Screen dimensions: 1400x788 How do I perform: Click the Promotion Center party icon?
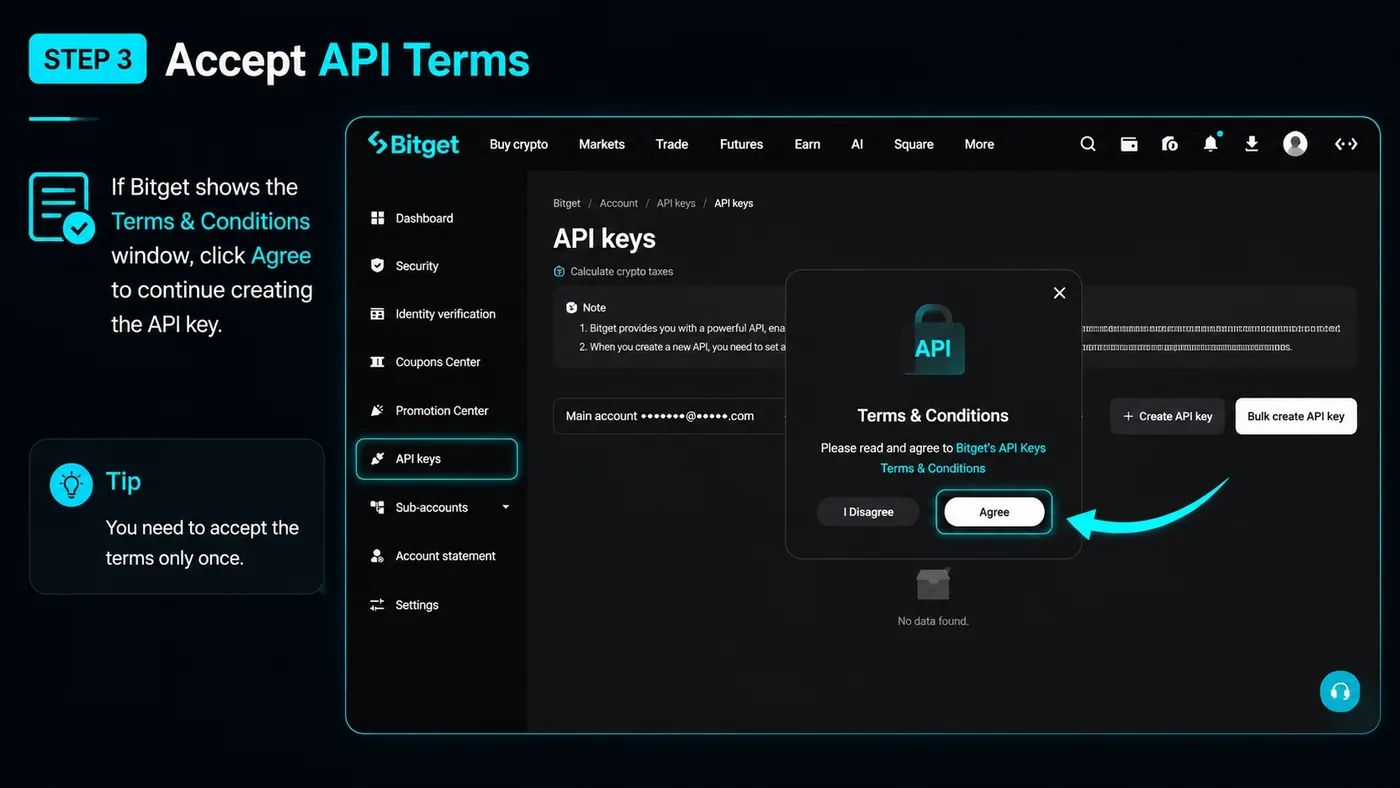point(377,410)
